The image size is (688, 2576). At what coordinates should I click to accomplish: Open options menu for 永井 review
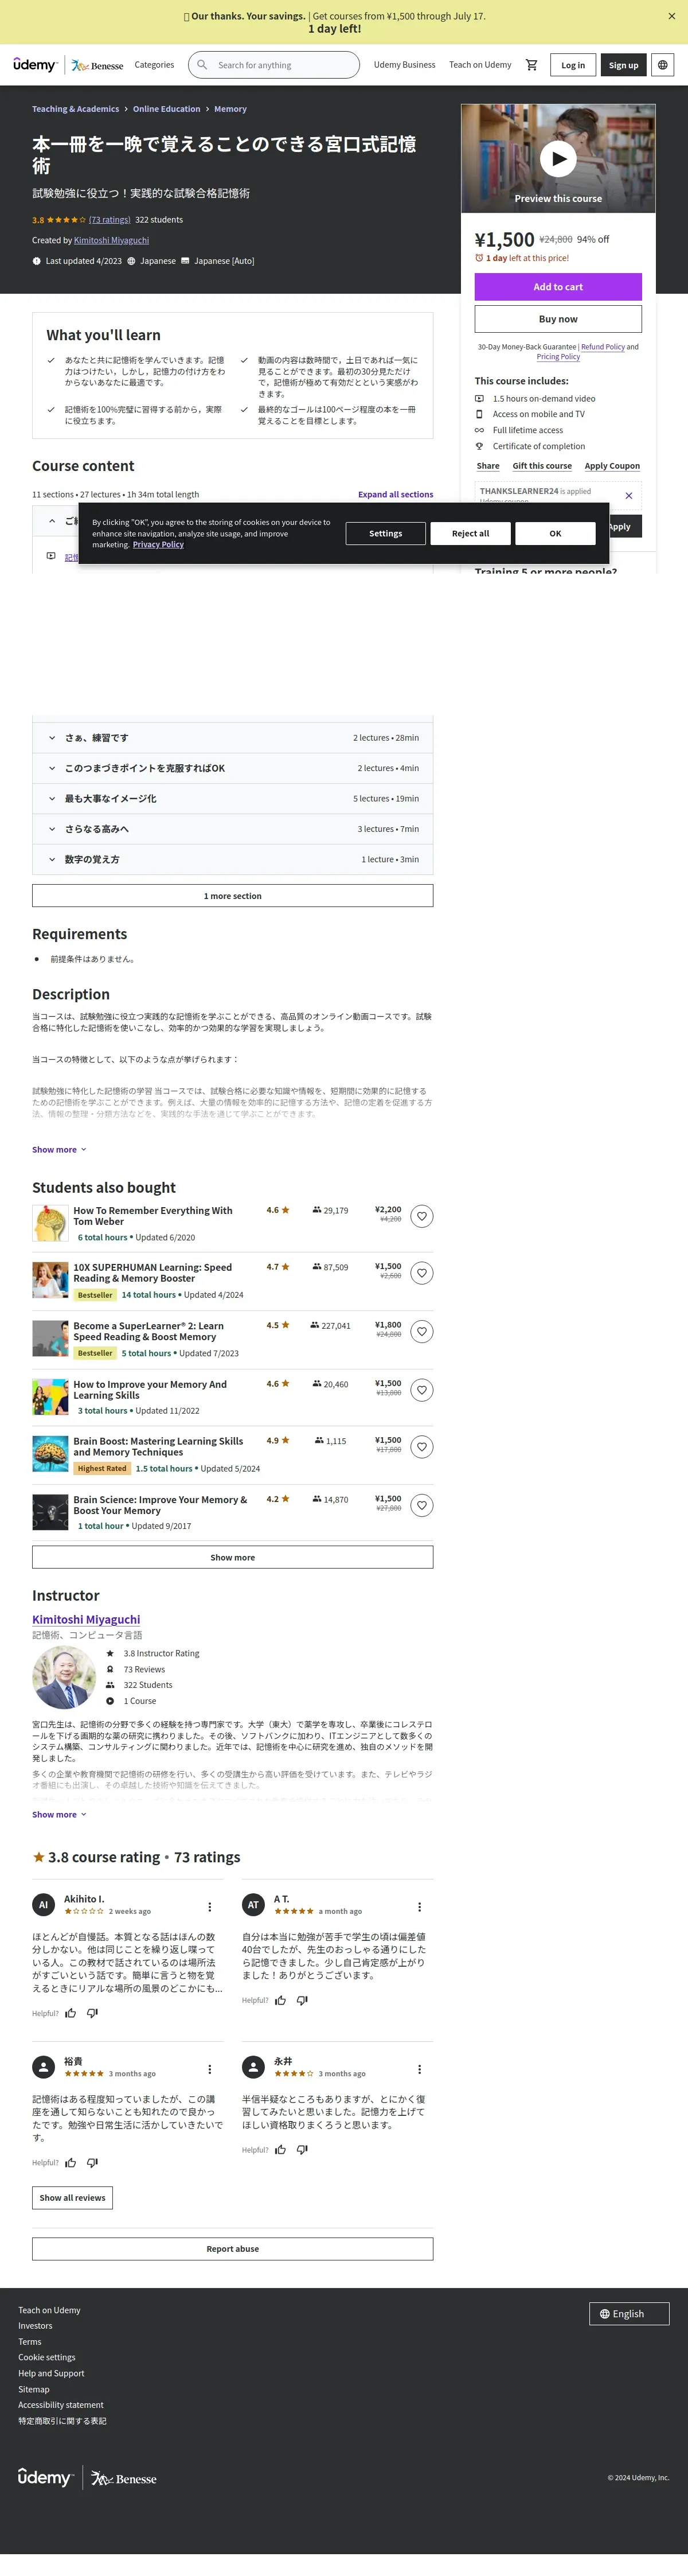coord(419,2069)
